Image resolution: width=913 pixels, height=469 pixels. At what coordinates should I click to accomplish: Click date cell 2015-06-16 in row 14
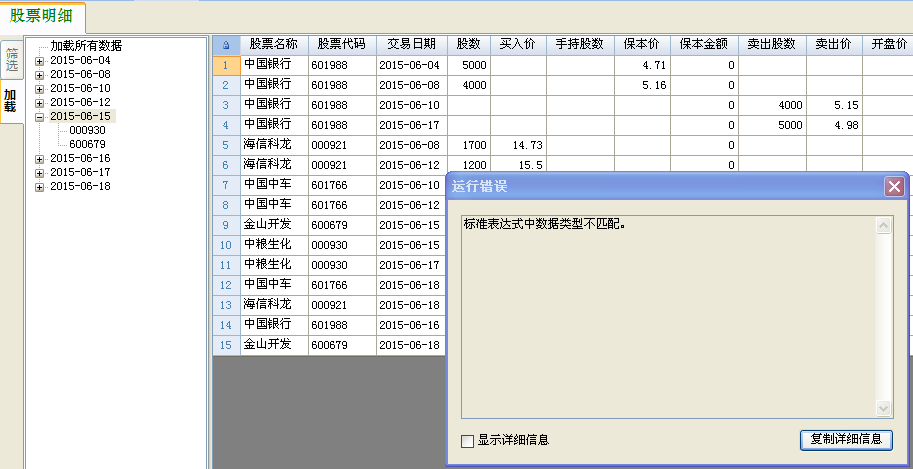[412, 325]
